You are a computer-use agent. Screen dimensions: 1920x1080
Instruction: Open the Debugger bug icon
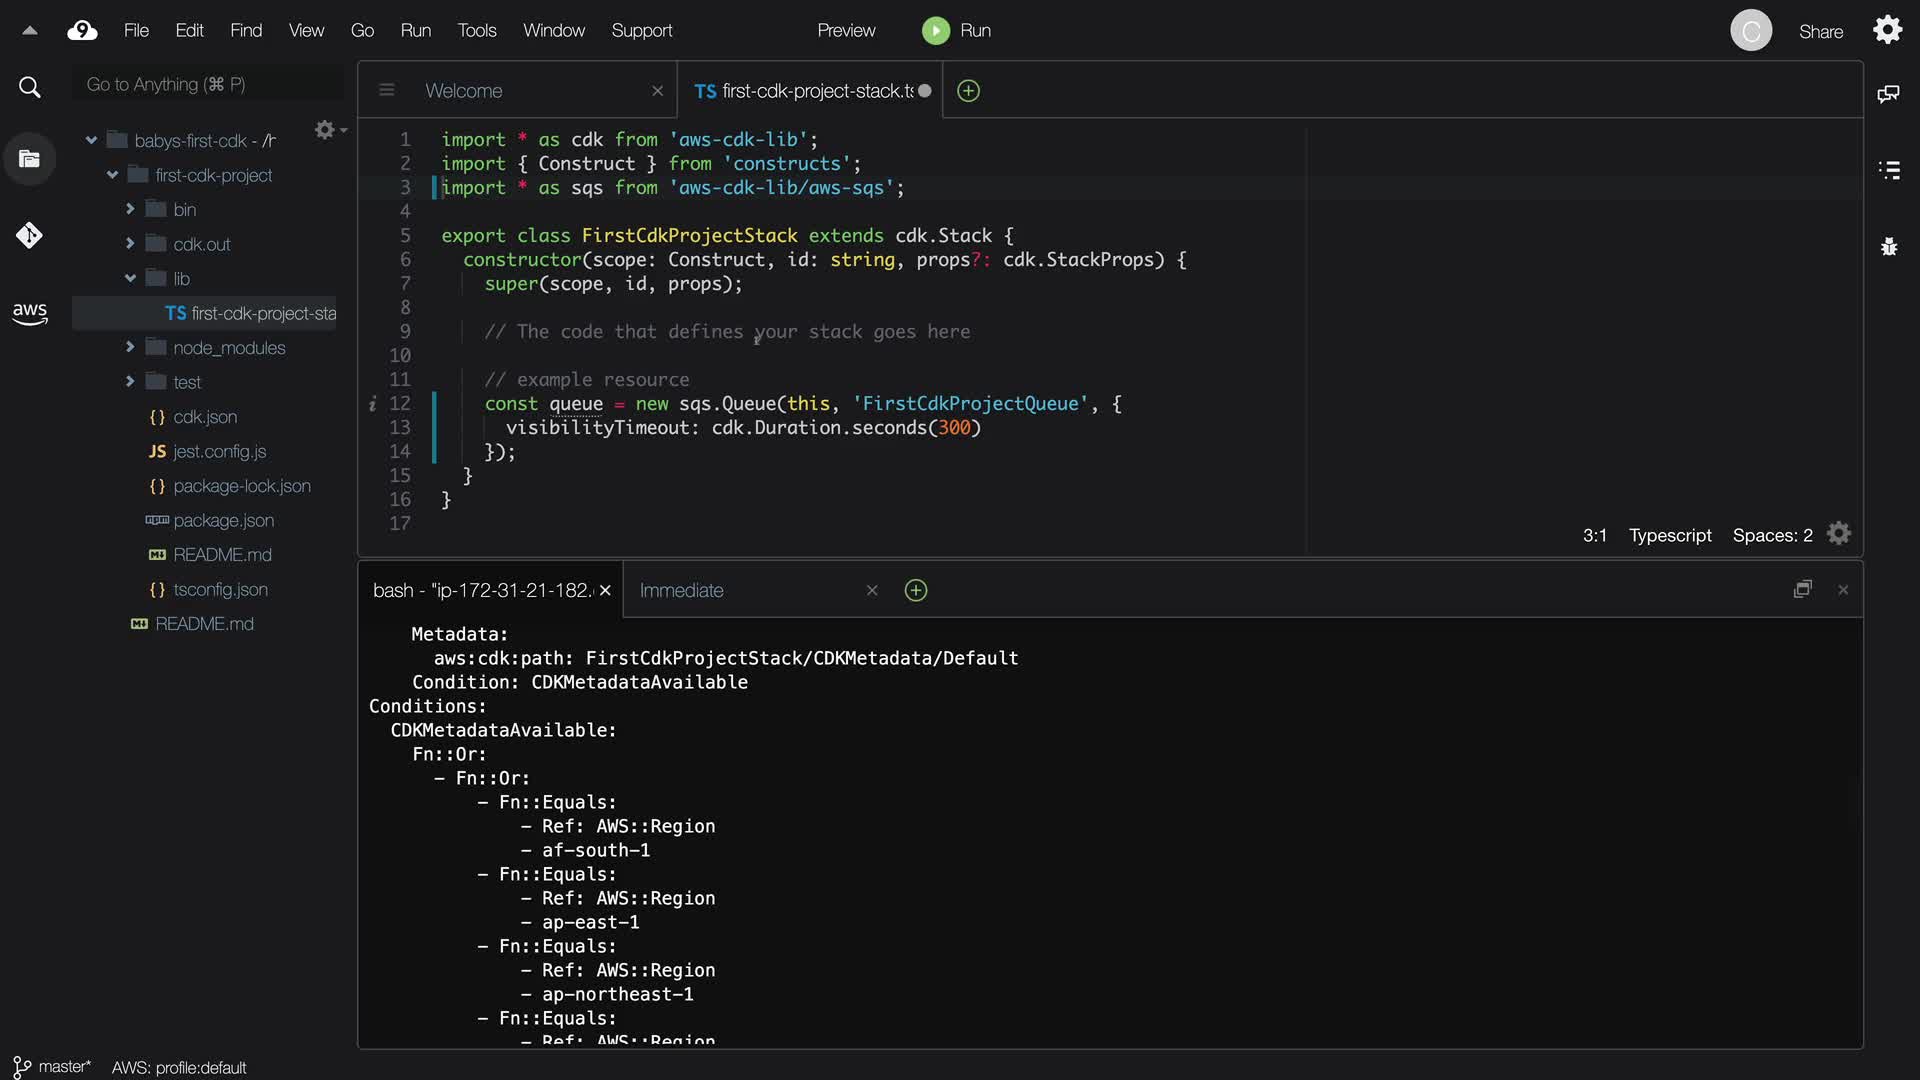[x=1889, y=246]
